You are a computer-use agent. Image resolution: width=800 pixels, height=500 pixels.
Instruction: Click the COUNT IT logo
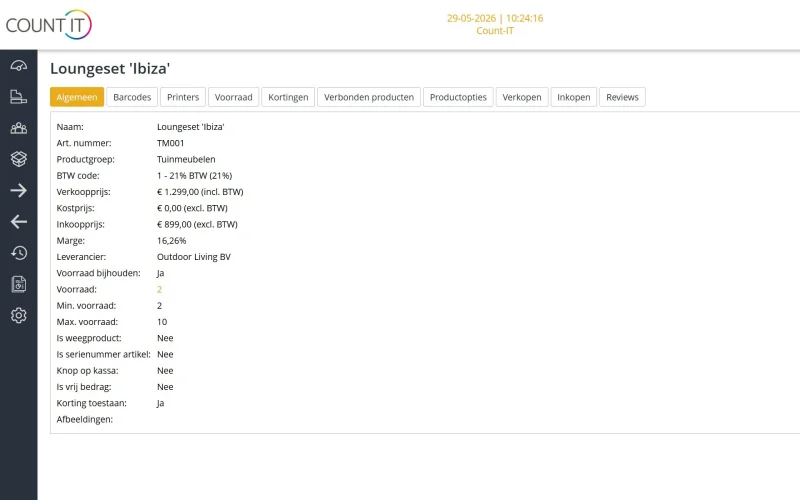(x=48, y=24)
